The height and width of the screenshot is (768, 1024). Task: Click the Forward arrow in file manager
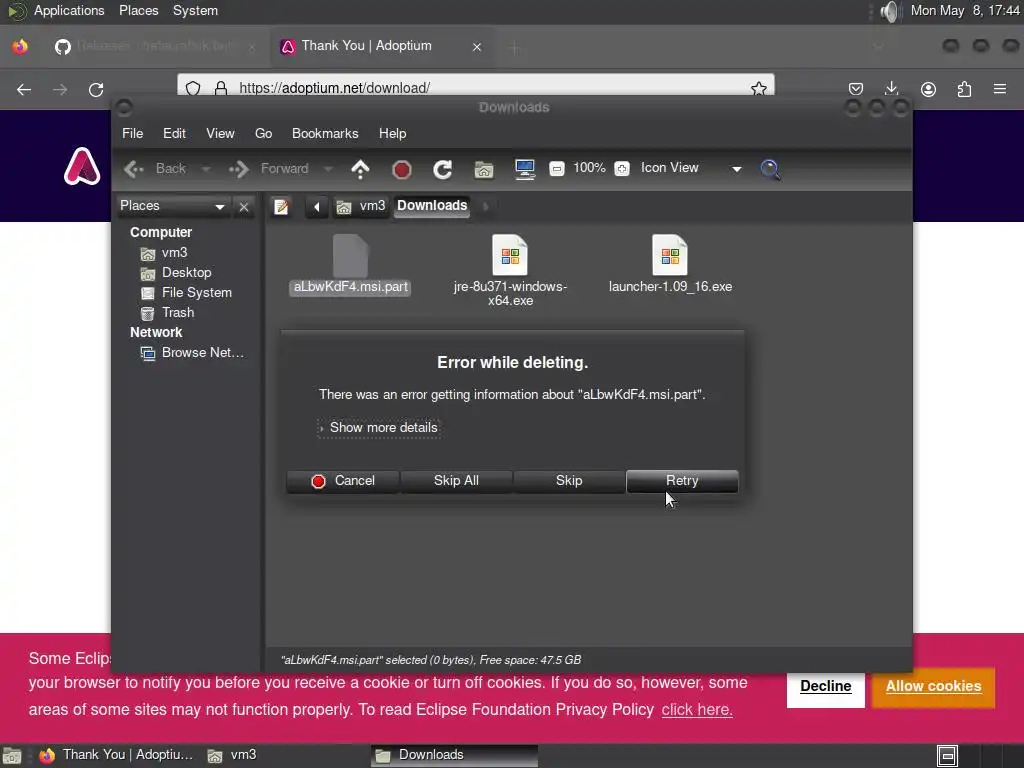click(268, 168)
